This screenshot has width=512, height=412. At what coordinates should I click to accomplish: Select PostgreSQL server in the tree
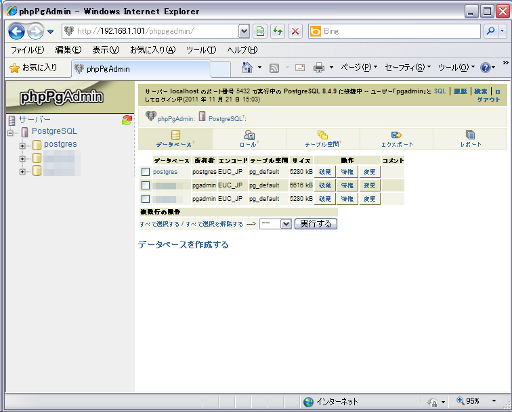pyautogui.click(x=54, y=131)
